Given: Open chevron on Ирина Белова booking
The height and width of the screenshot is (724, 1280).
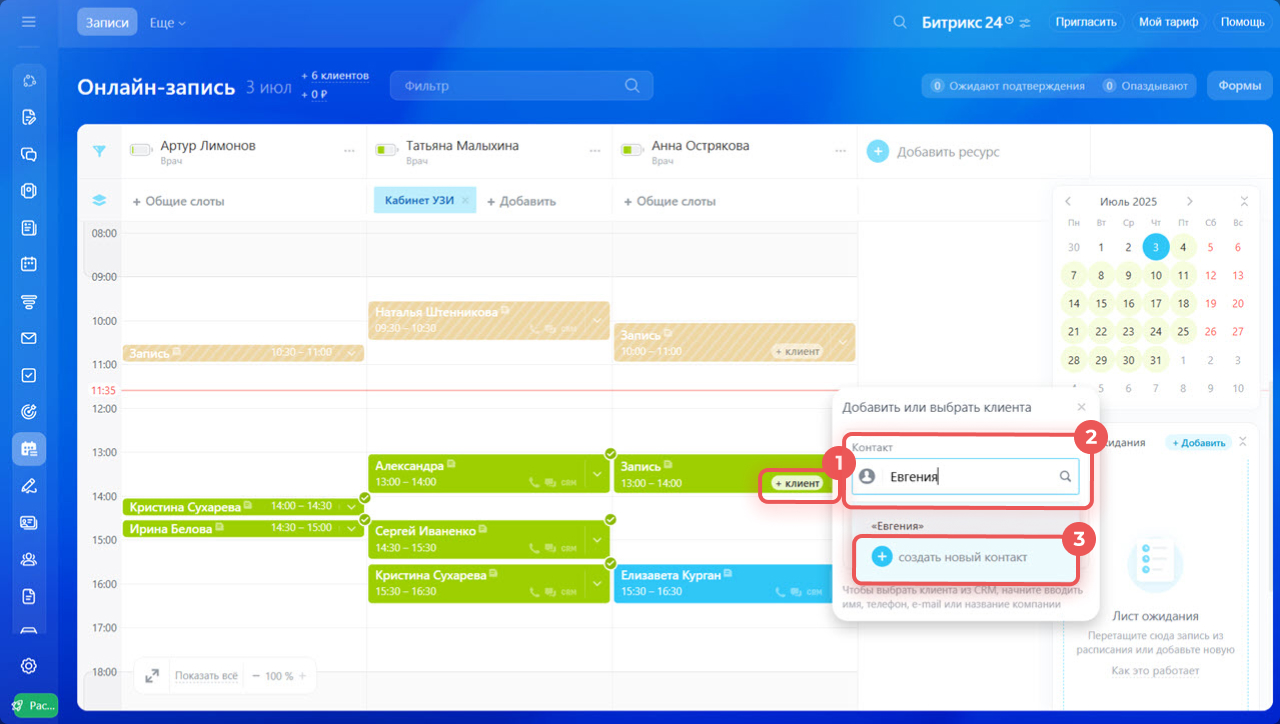Looking at the screenshot, I should [x=351, y=528].
